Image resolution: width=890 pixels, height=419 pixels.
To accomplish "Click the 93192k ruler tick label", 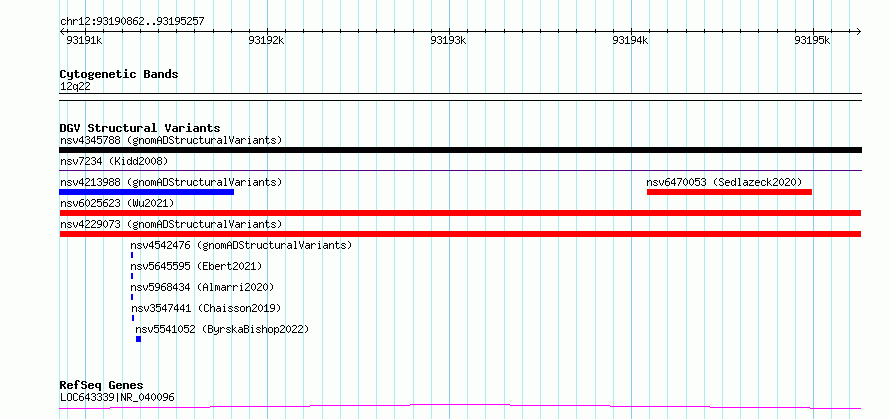I will coord(266,40).
